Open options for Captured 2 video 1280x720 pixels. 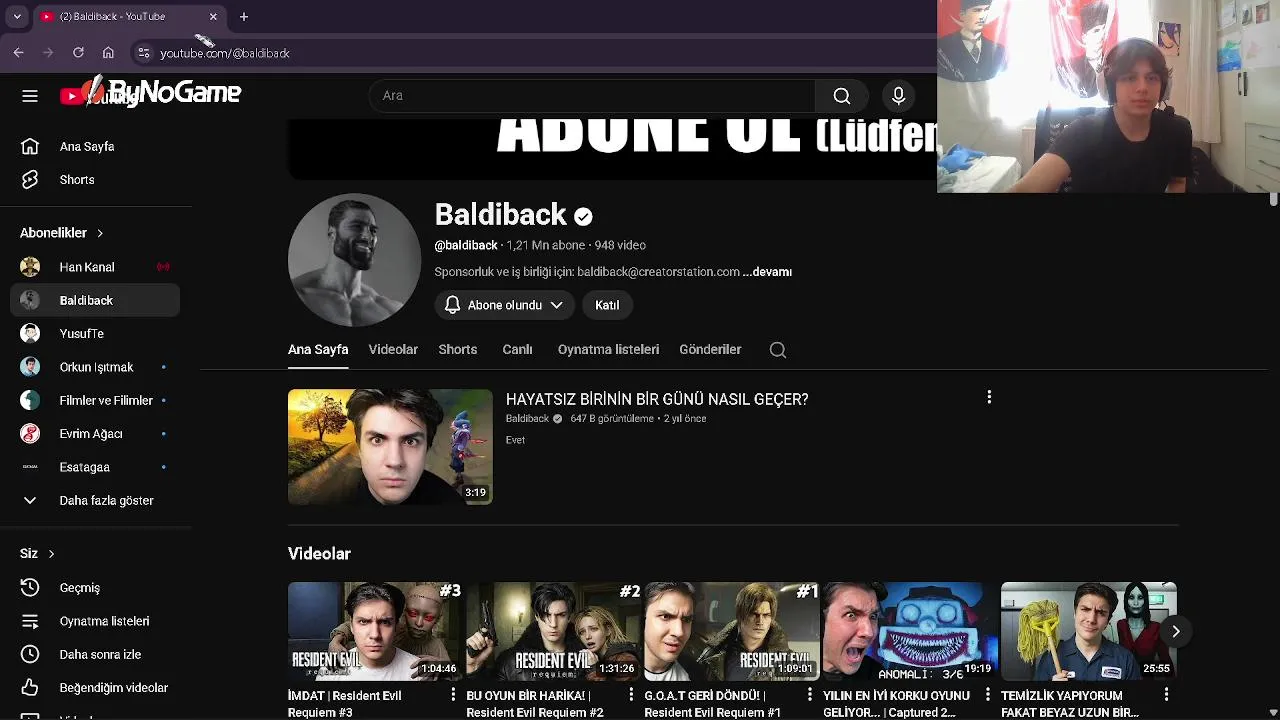[988, 694]
